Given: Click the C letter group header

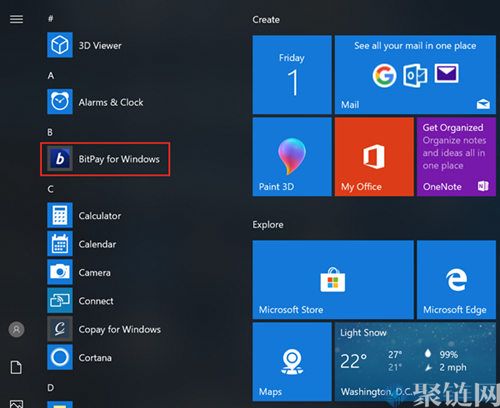Looking at the screenshot, I should (x=50, y=189).
